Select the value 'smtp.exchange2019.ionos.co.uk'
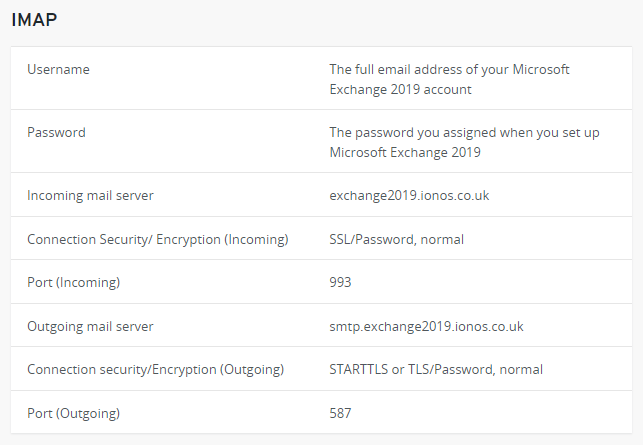The image size is (643, 445). pos(426,326)
